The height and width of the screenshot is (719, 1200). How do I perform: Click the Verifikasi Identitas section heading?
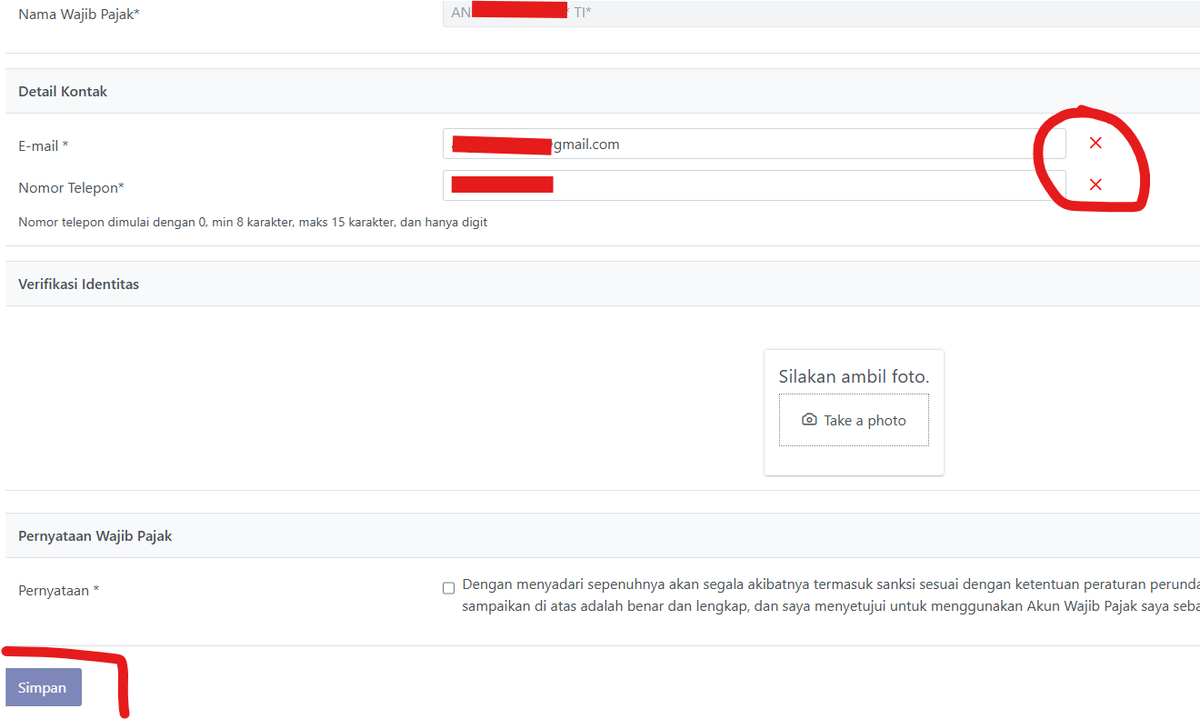click(x=79, y=284)
